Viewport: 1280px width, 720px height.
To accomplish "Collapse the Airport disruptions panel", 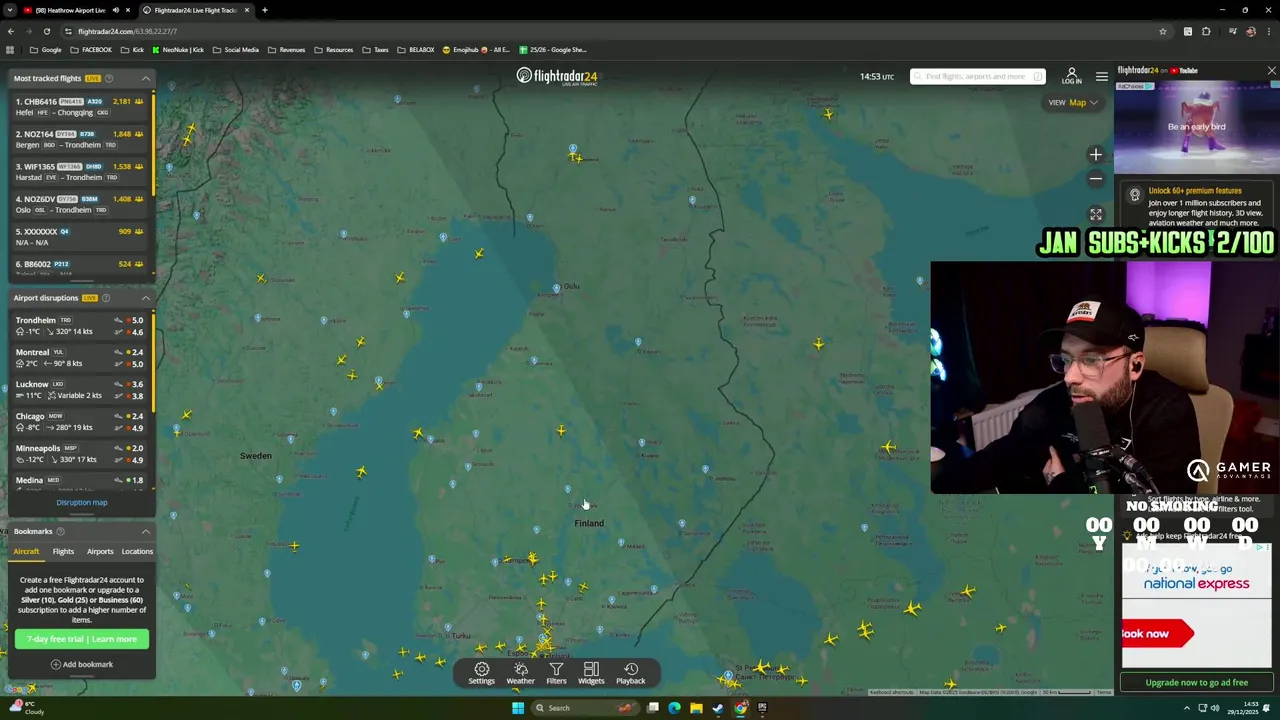I will coord(145,298).
